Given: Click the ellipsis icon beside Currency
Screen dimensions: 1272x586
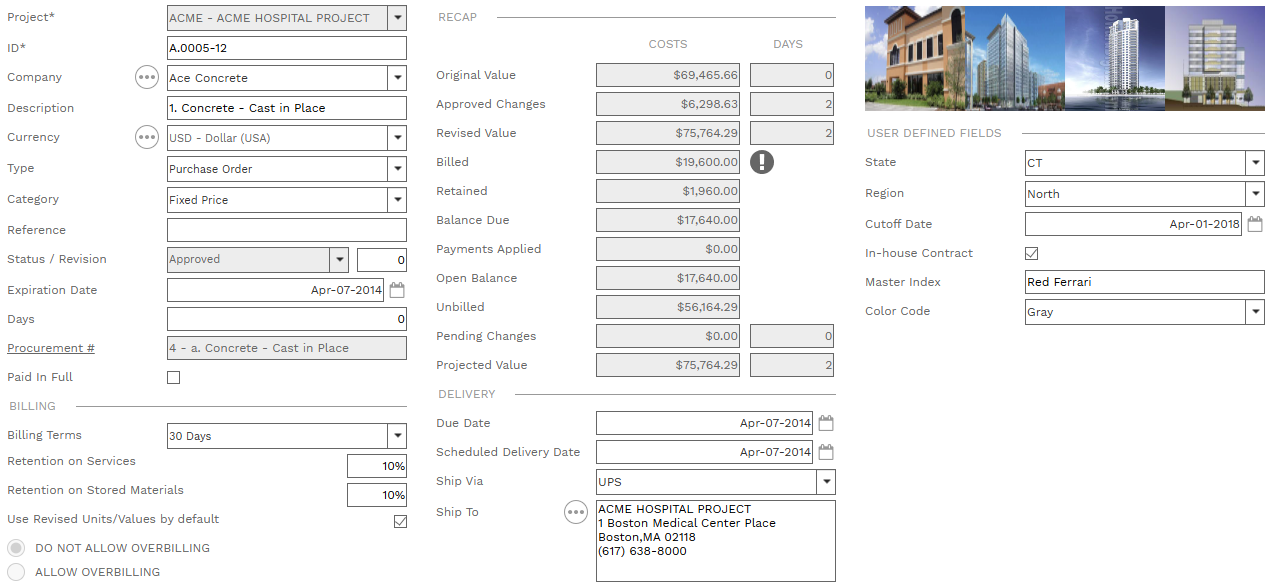Looking at the screenshot, I should click(x=147, y=137).
